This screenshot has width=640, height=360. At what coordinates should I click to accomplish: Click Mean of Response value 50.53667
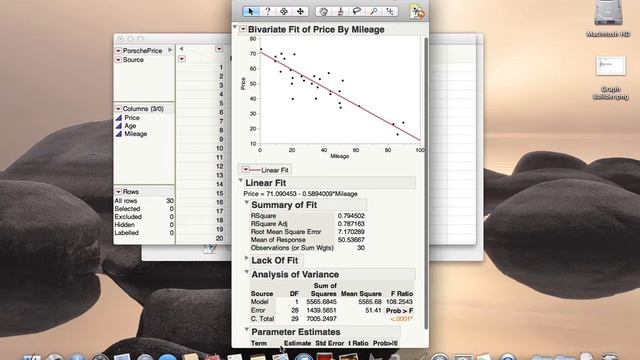coord(351,240)
